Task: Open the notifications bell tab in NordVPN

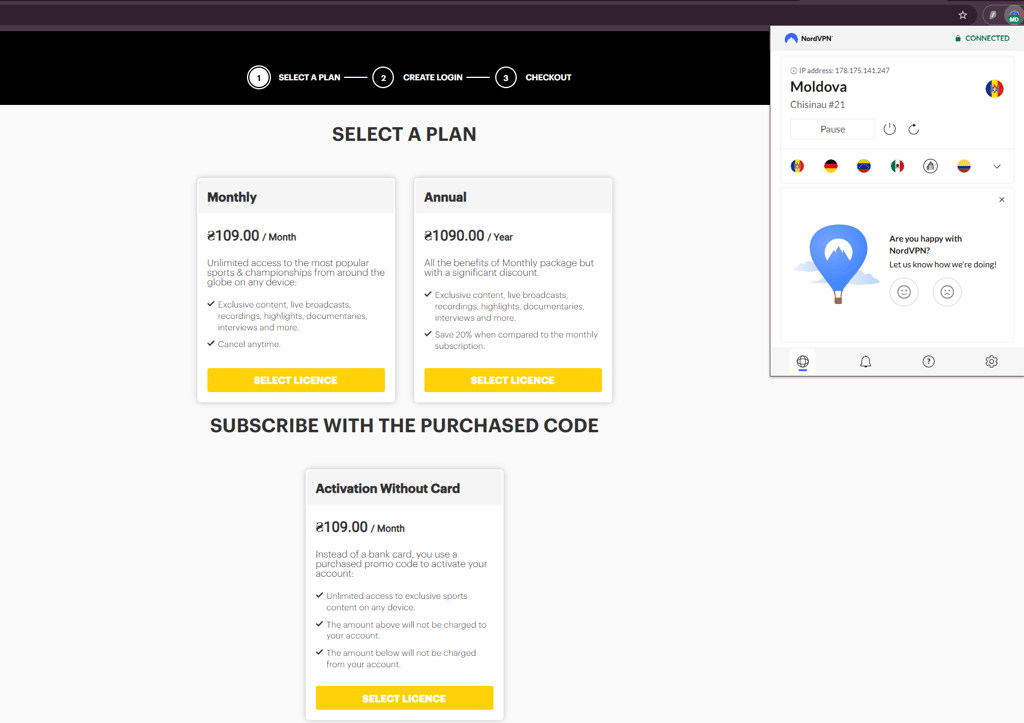Action: click(x=865, y=361)
